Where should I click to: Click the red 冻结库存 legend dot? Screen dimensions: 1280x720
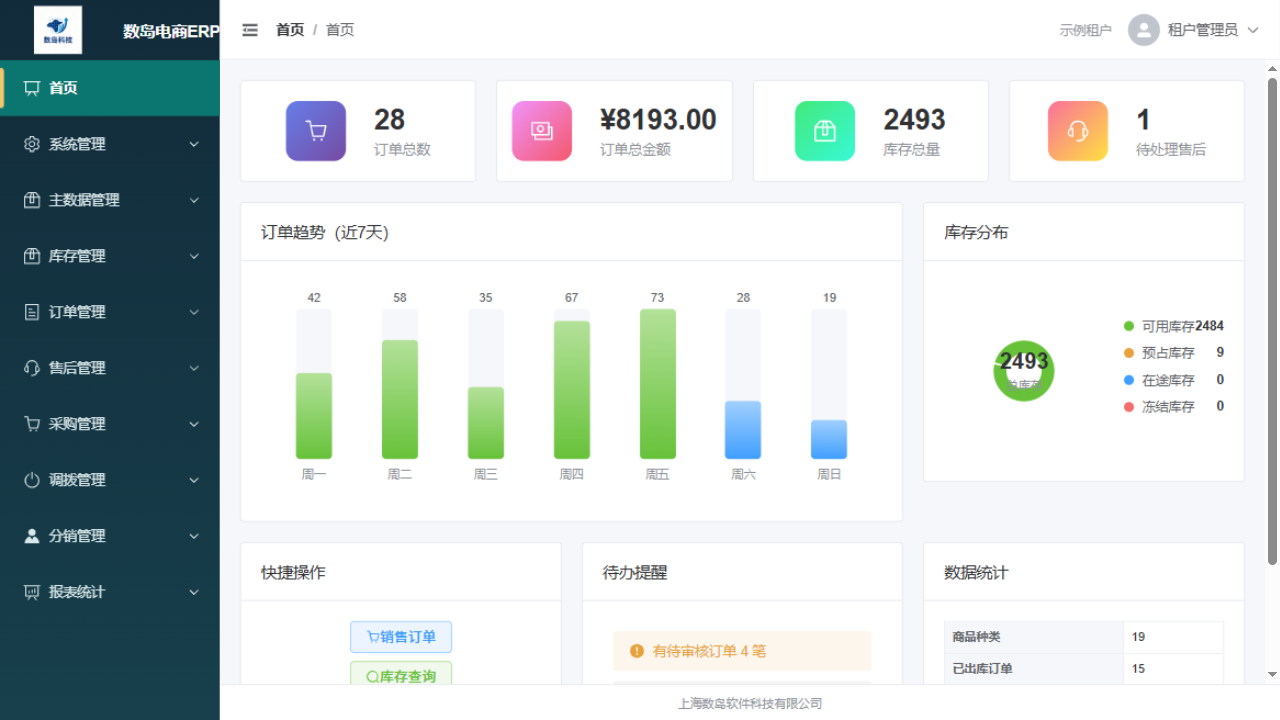(x=1129, y=407)
